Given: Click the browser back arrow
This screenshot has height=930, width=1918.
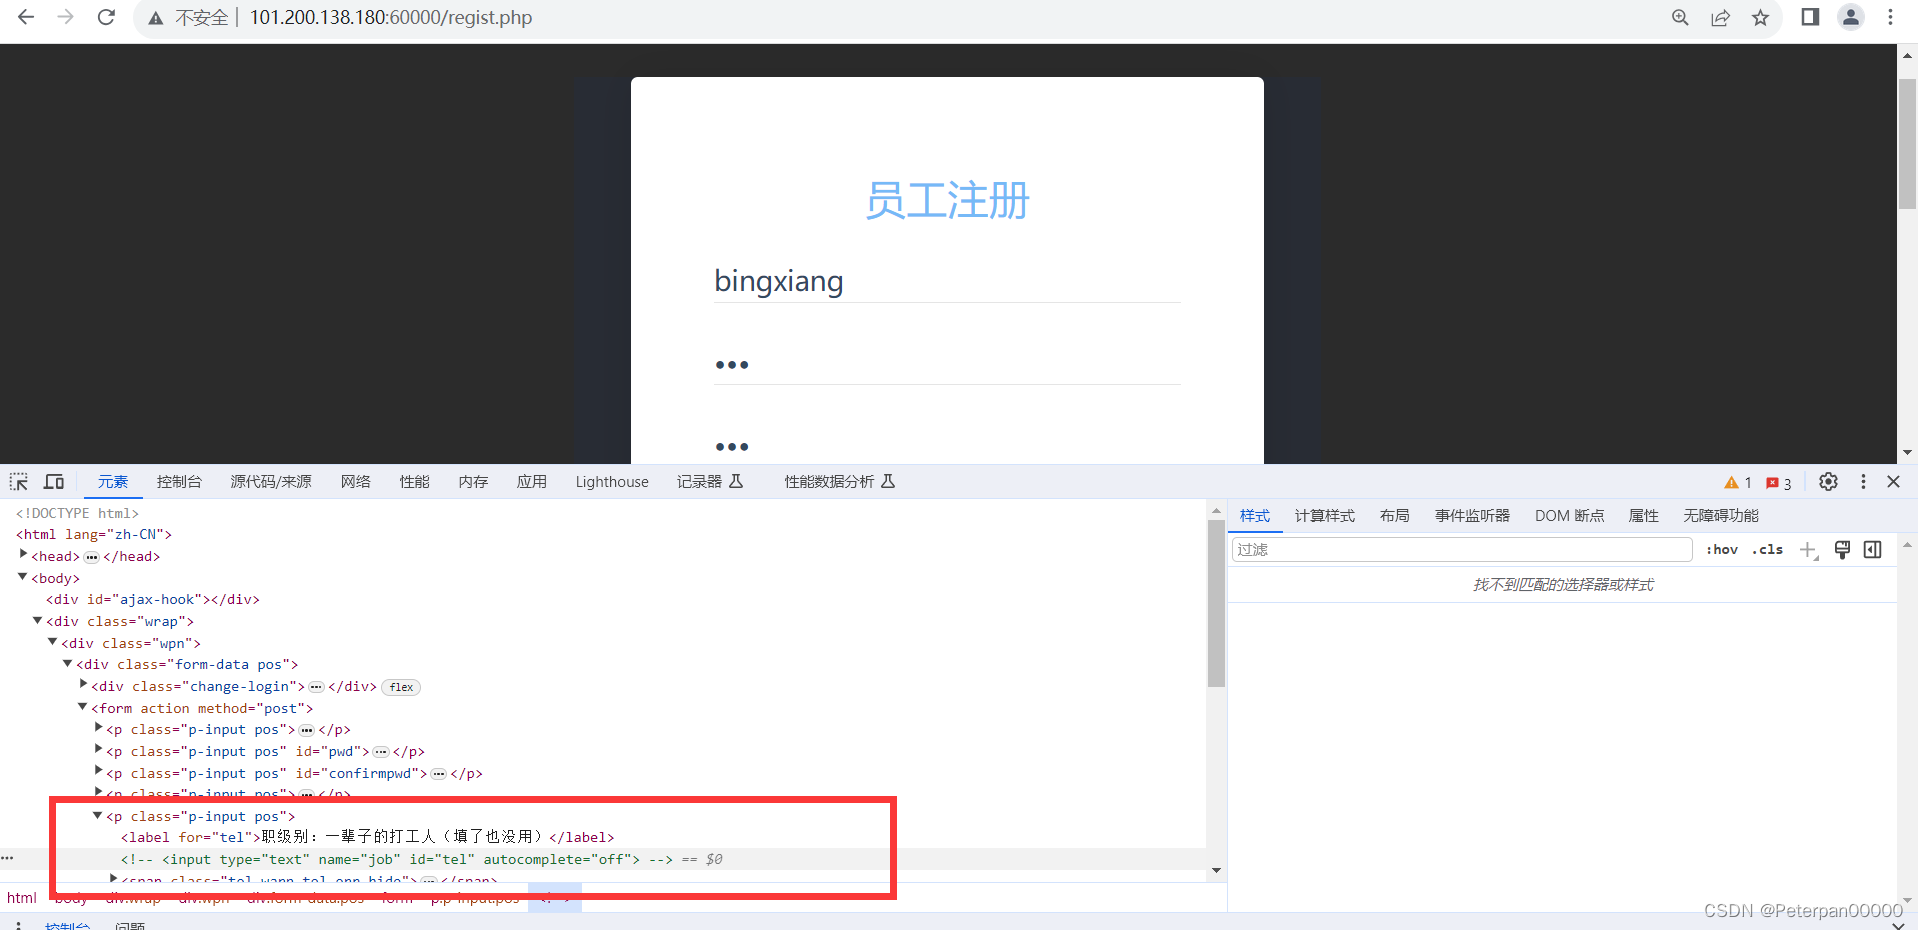Looking at the screenshot, I should coord(26,17).
